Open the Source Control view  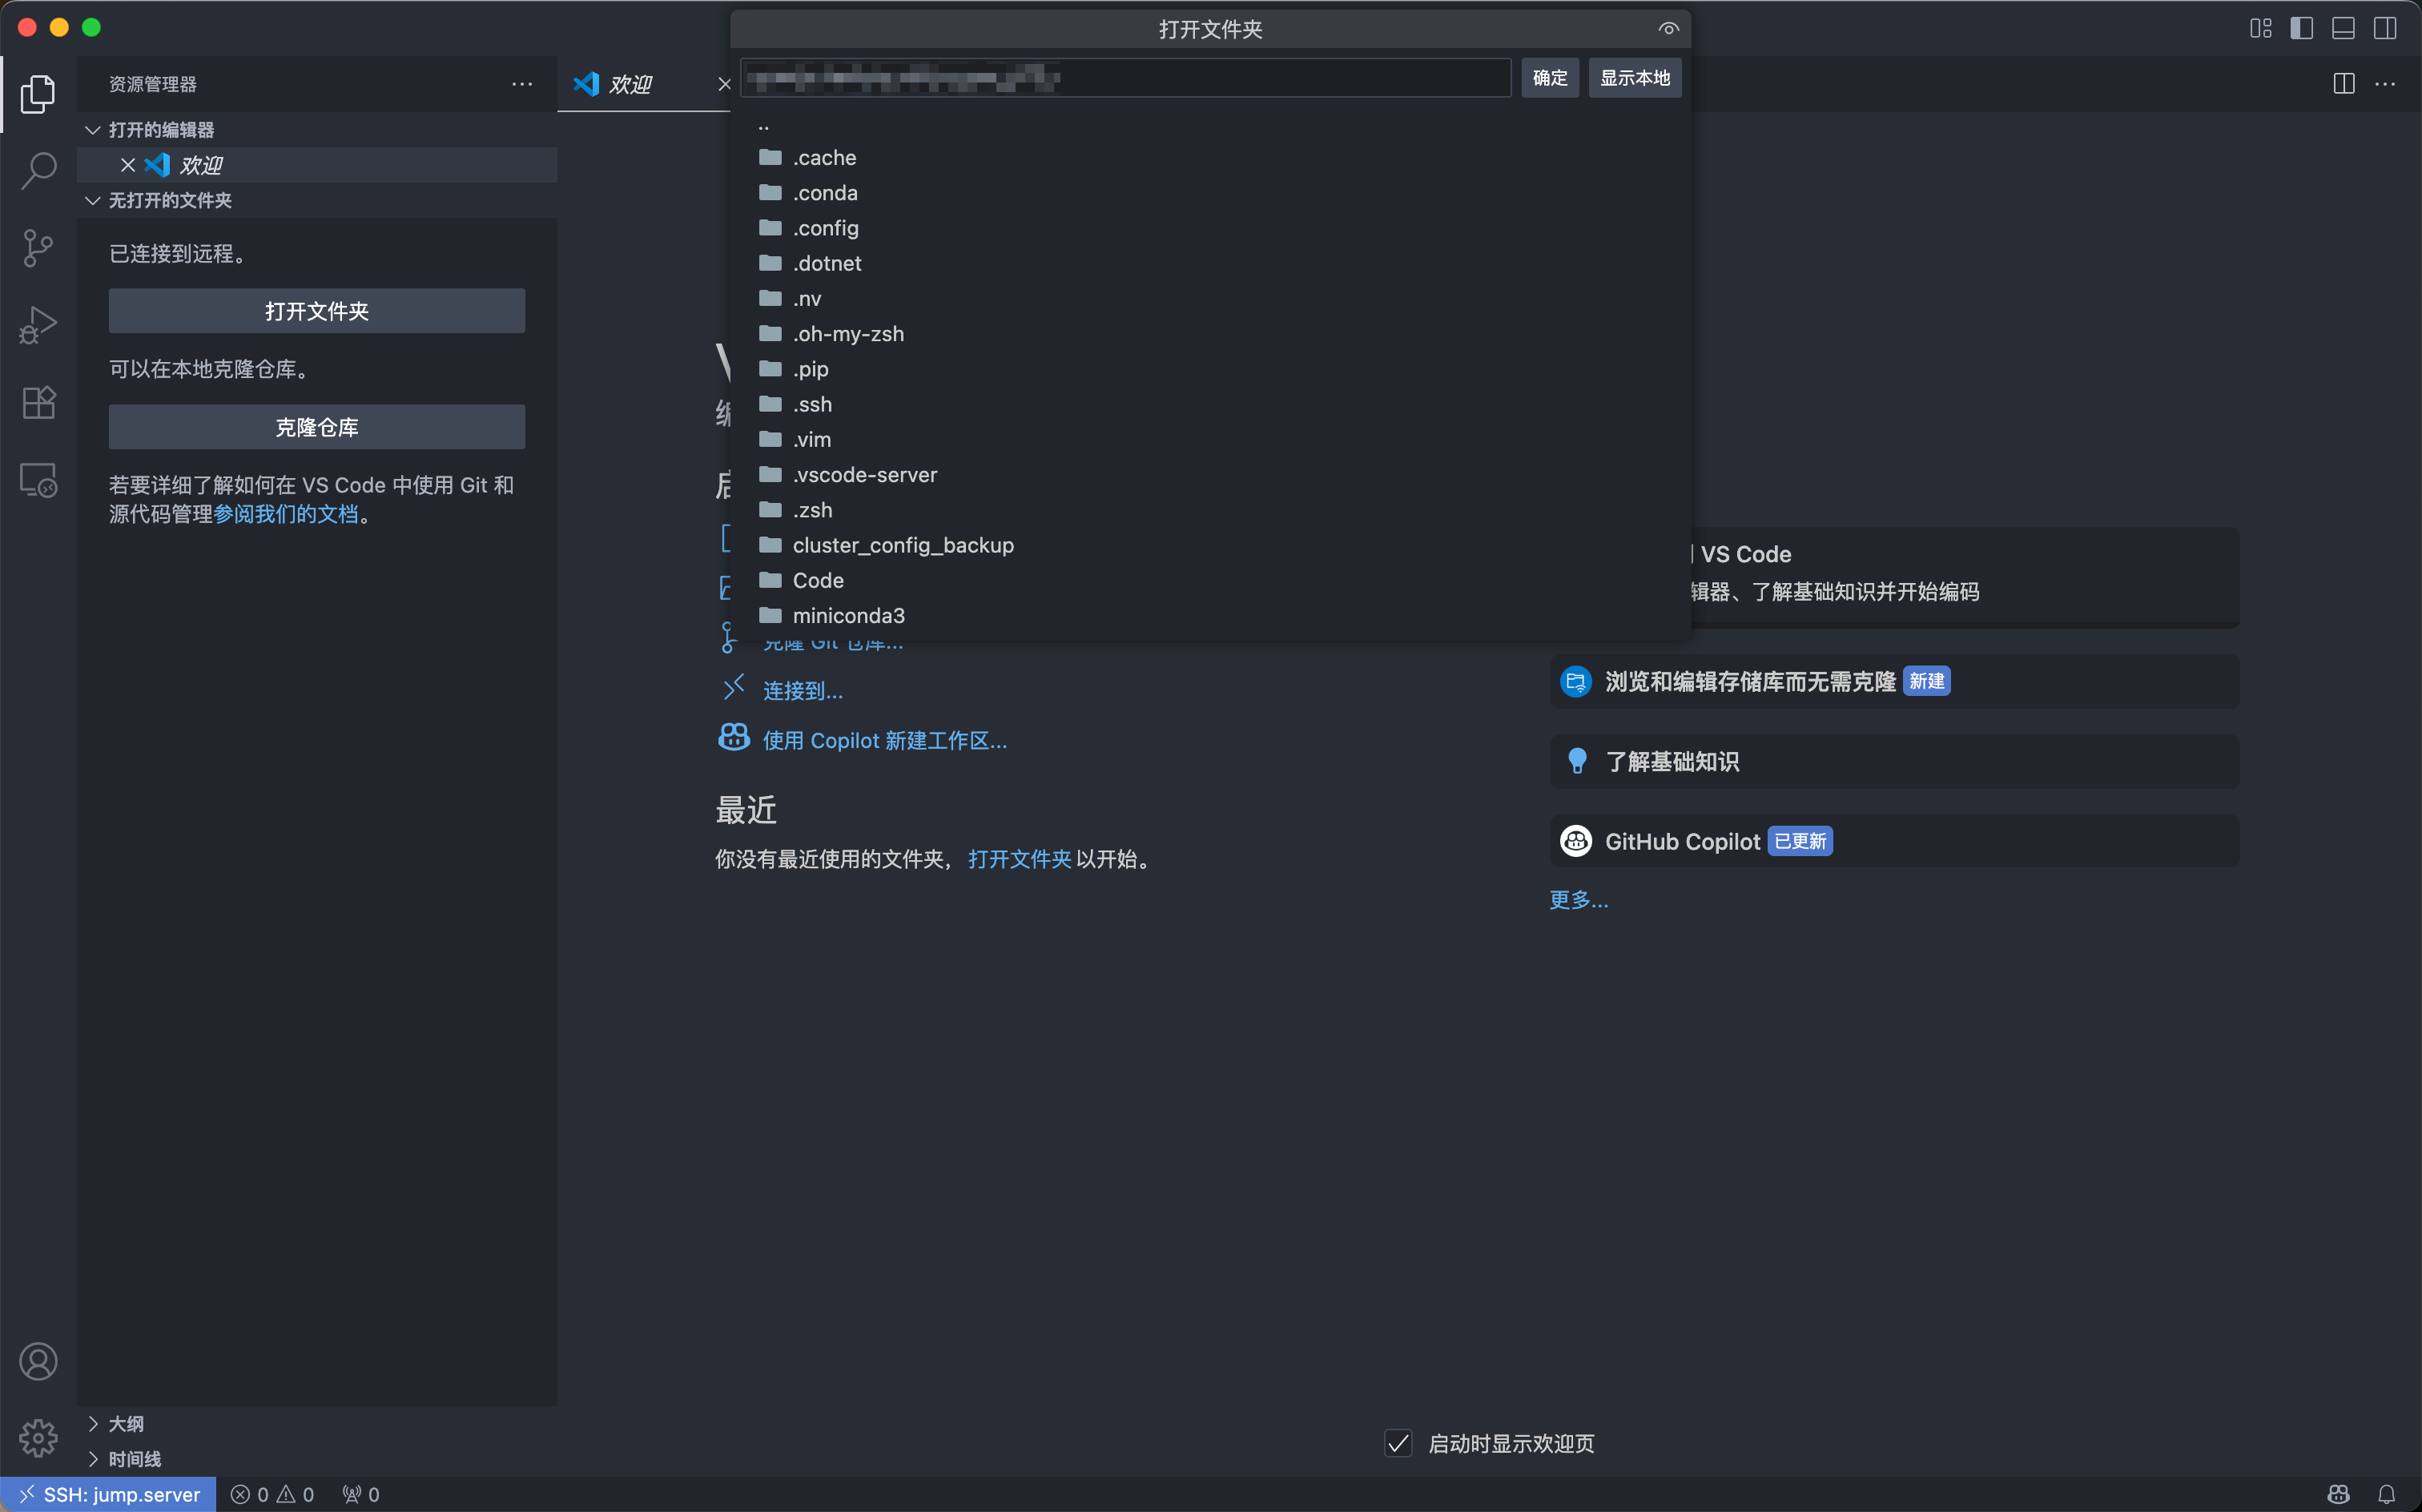38,247
